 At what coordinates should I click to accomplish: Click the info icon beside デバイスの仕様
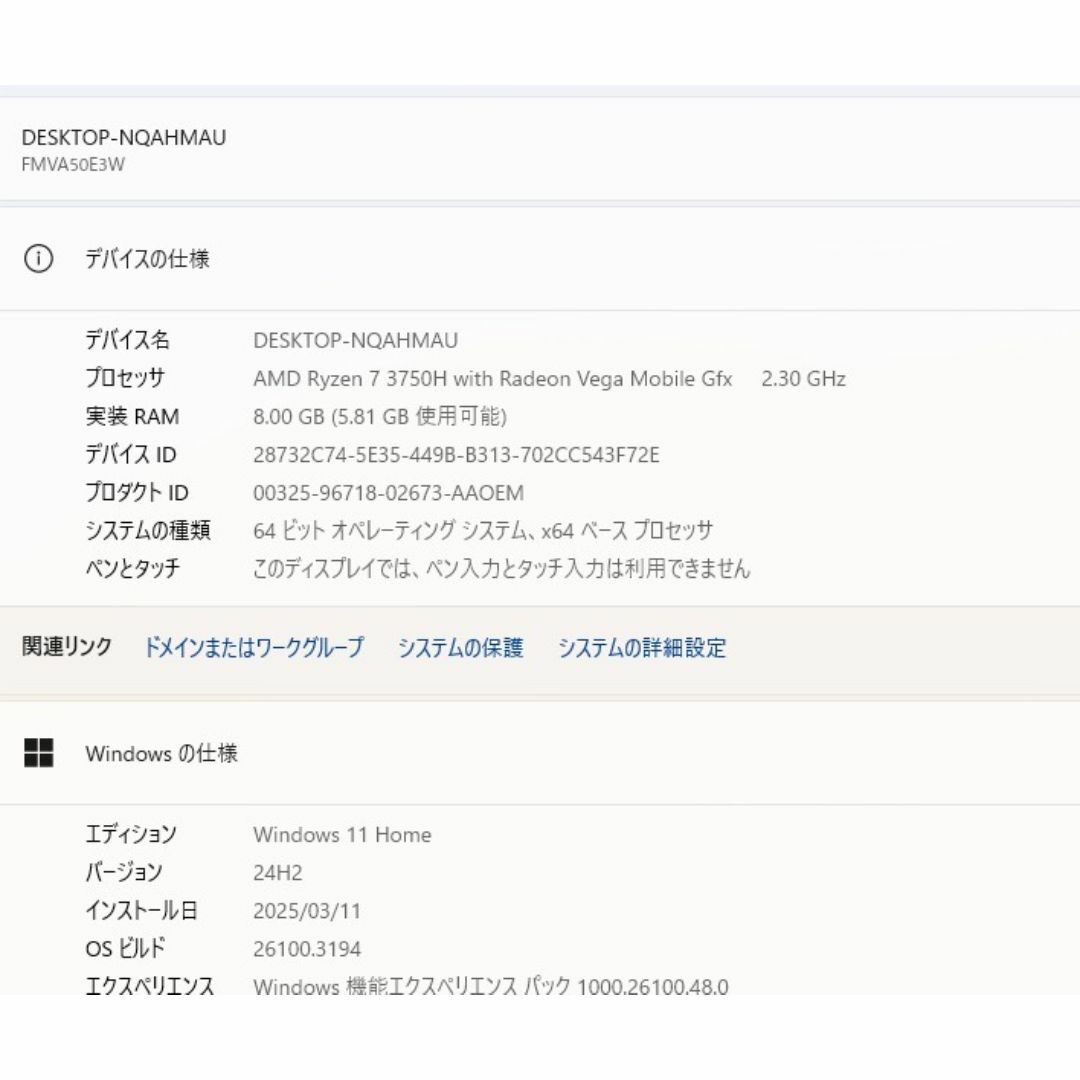(39, 259)
